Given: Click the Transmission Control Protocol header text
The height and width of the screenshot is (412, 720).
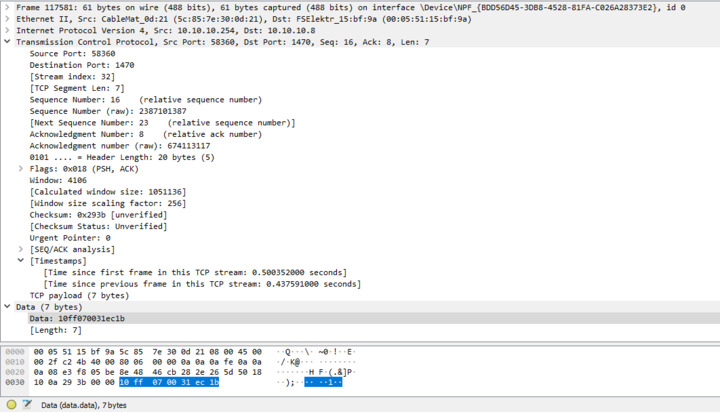Looking at the screenshot, I should click(x=223, y=42).
